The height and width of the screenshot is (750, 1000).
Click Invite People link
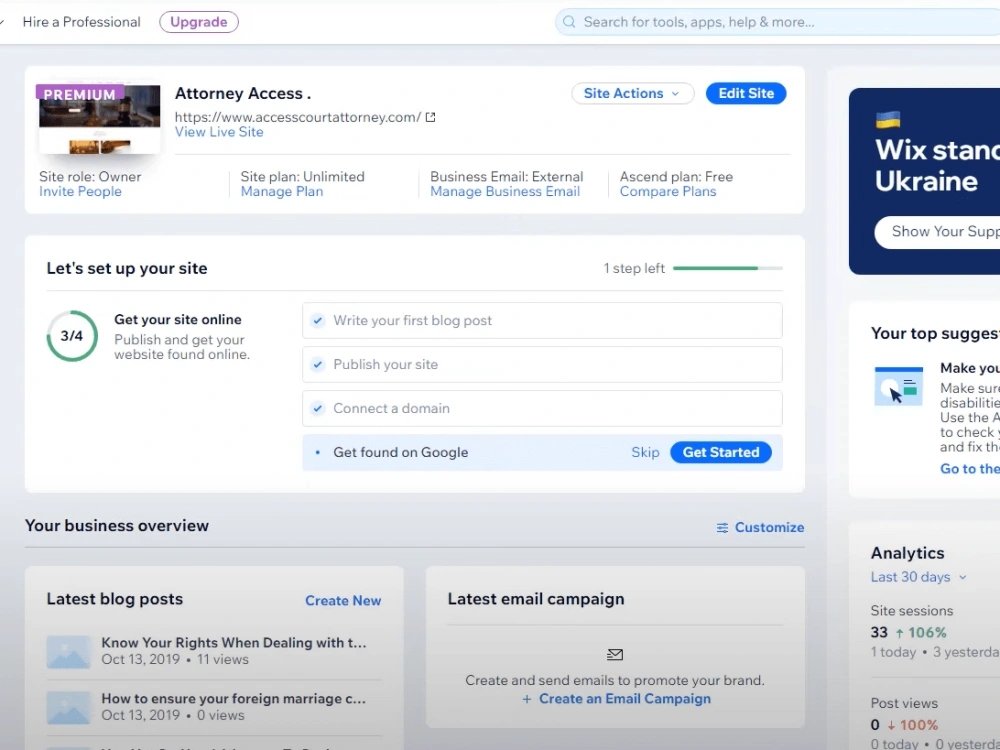[x=80, y=191]
